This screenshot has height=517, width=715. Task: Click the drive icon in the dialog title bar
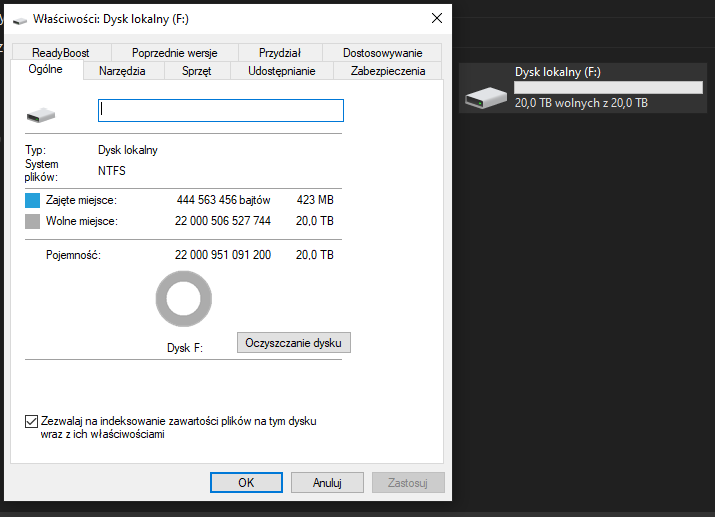tap(20, 19)
